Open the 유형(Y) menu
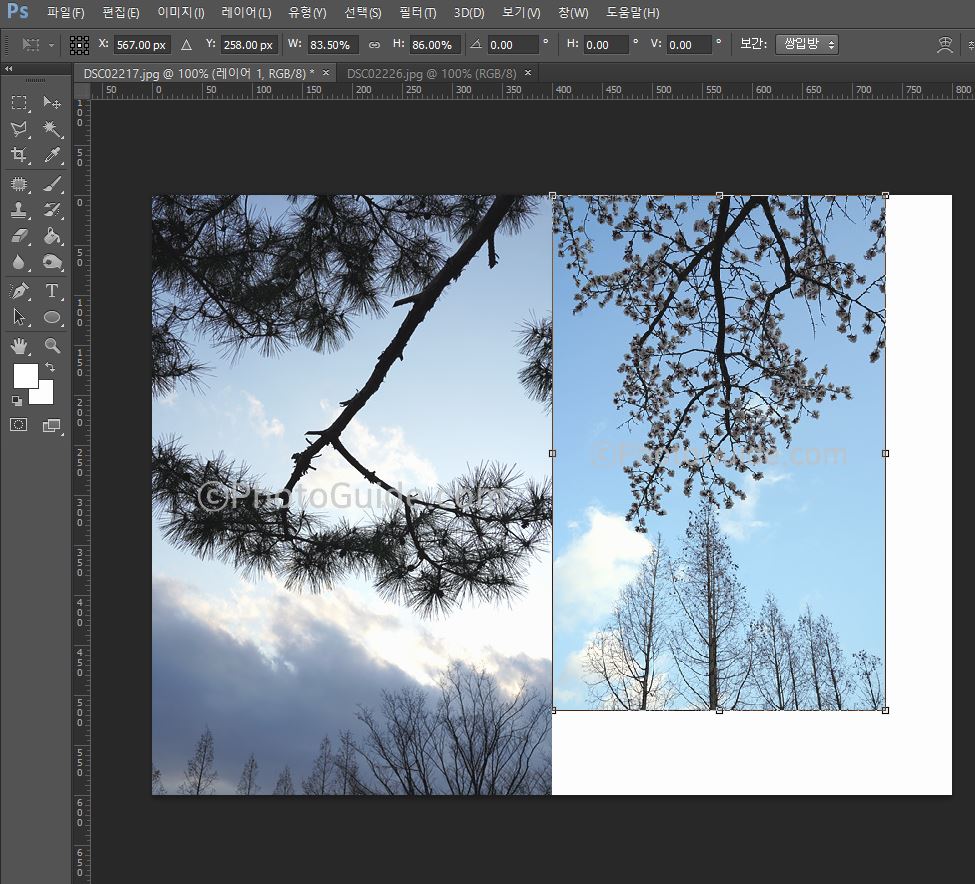Image resolution: width=975 pixels, height=884 pixels. pos(307,12)
